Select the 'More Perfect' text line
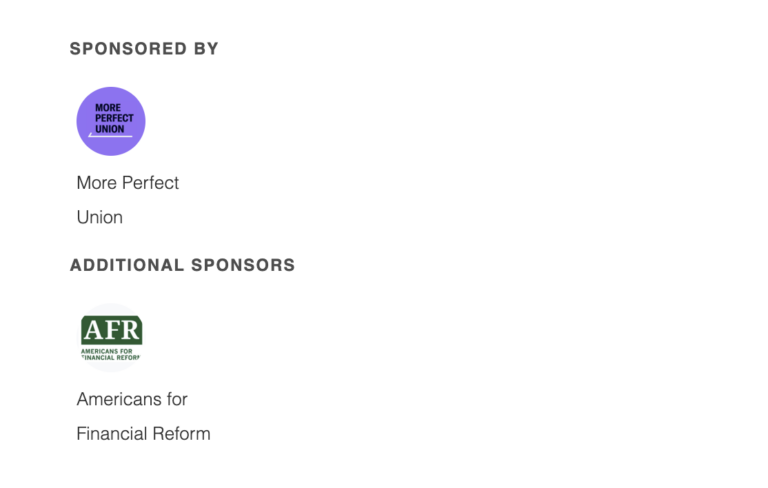Screen dimensions: 768x488 tap(127, 182)
